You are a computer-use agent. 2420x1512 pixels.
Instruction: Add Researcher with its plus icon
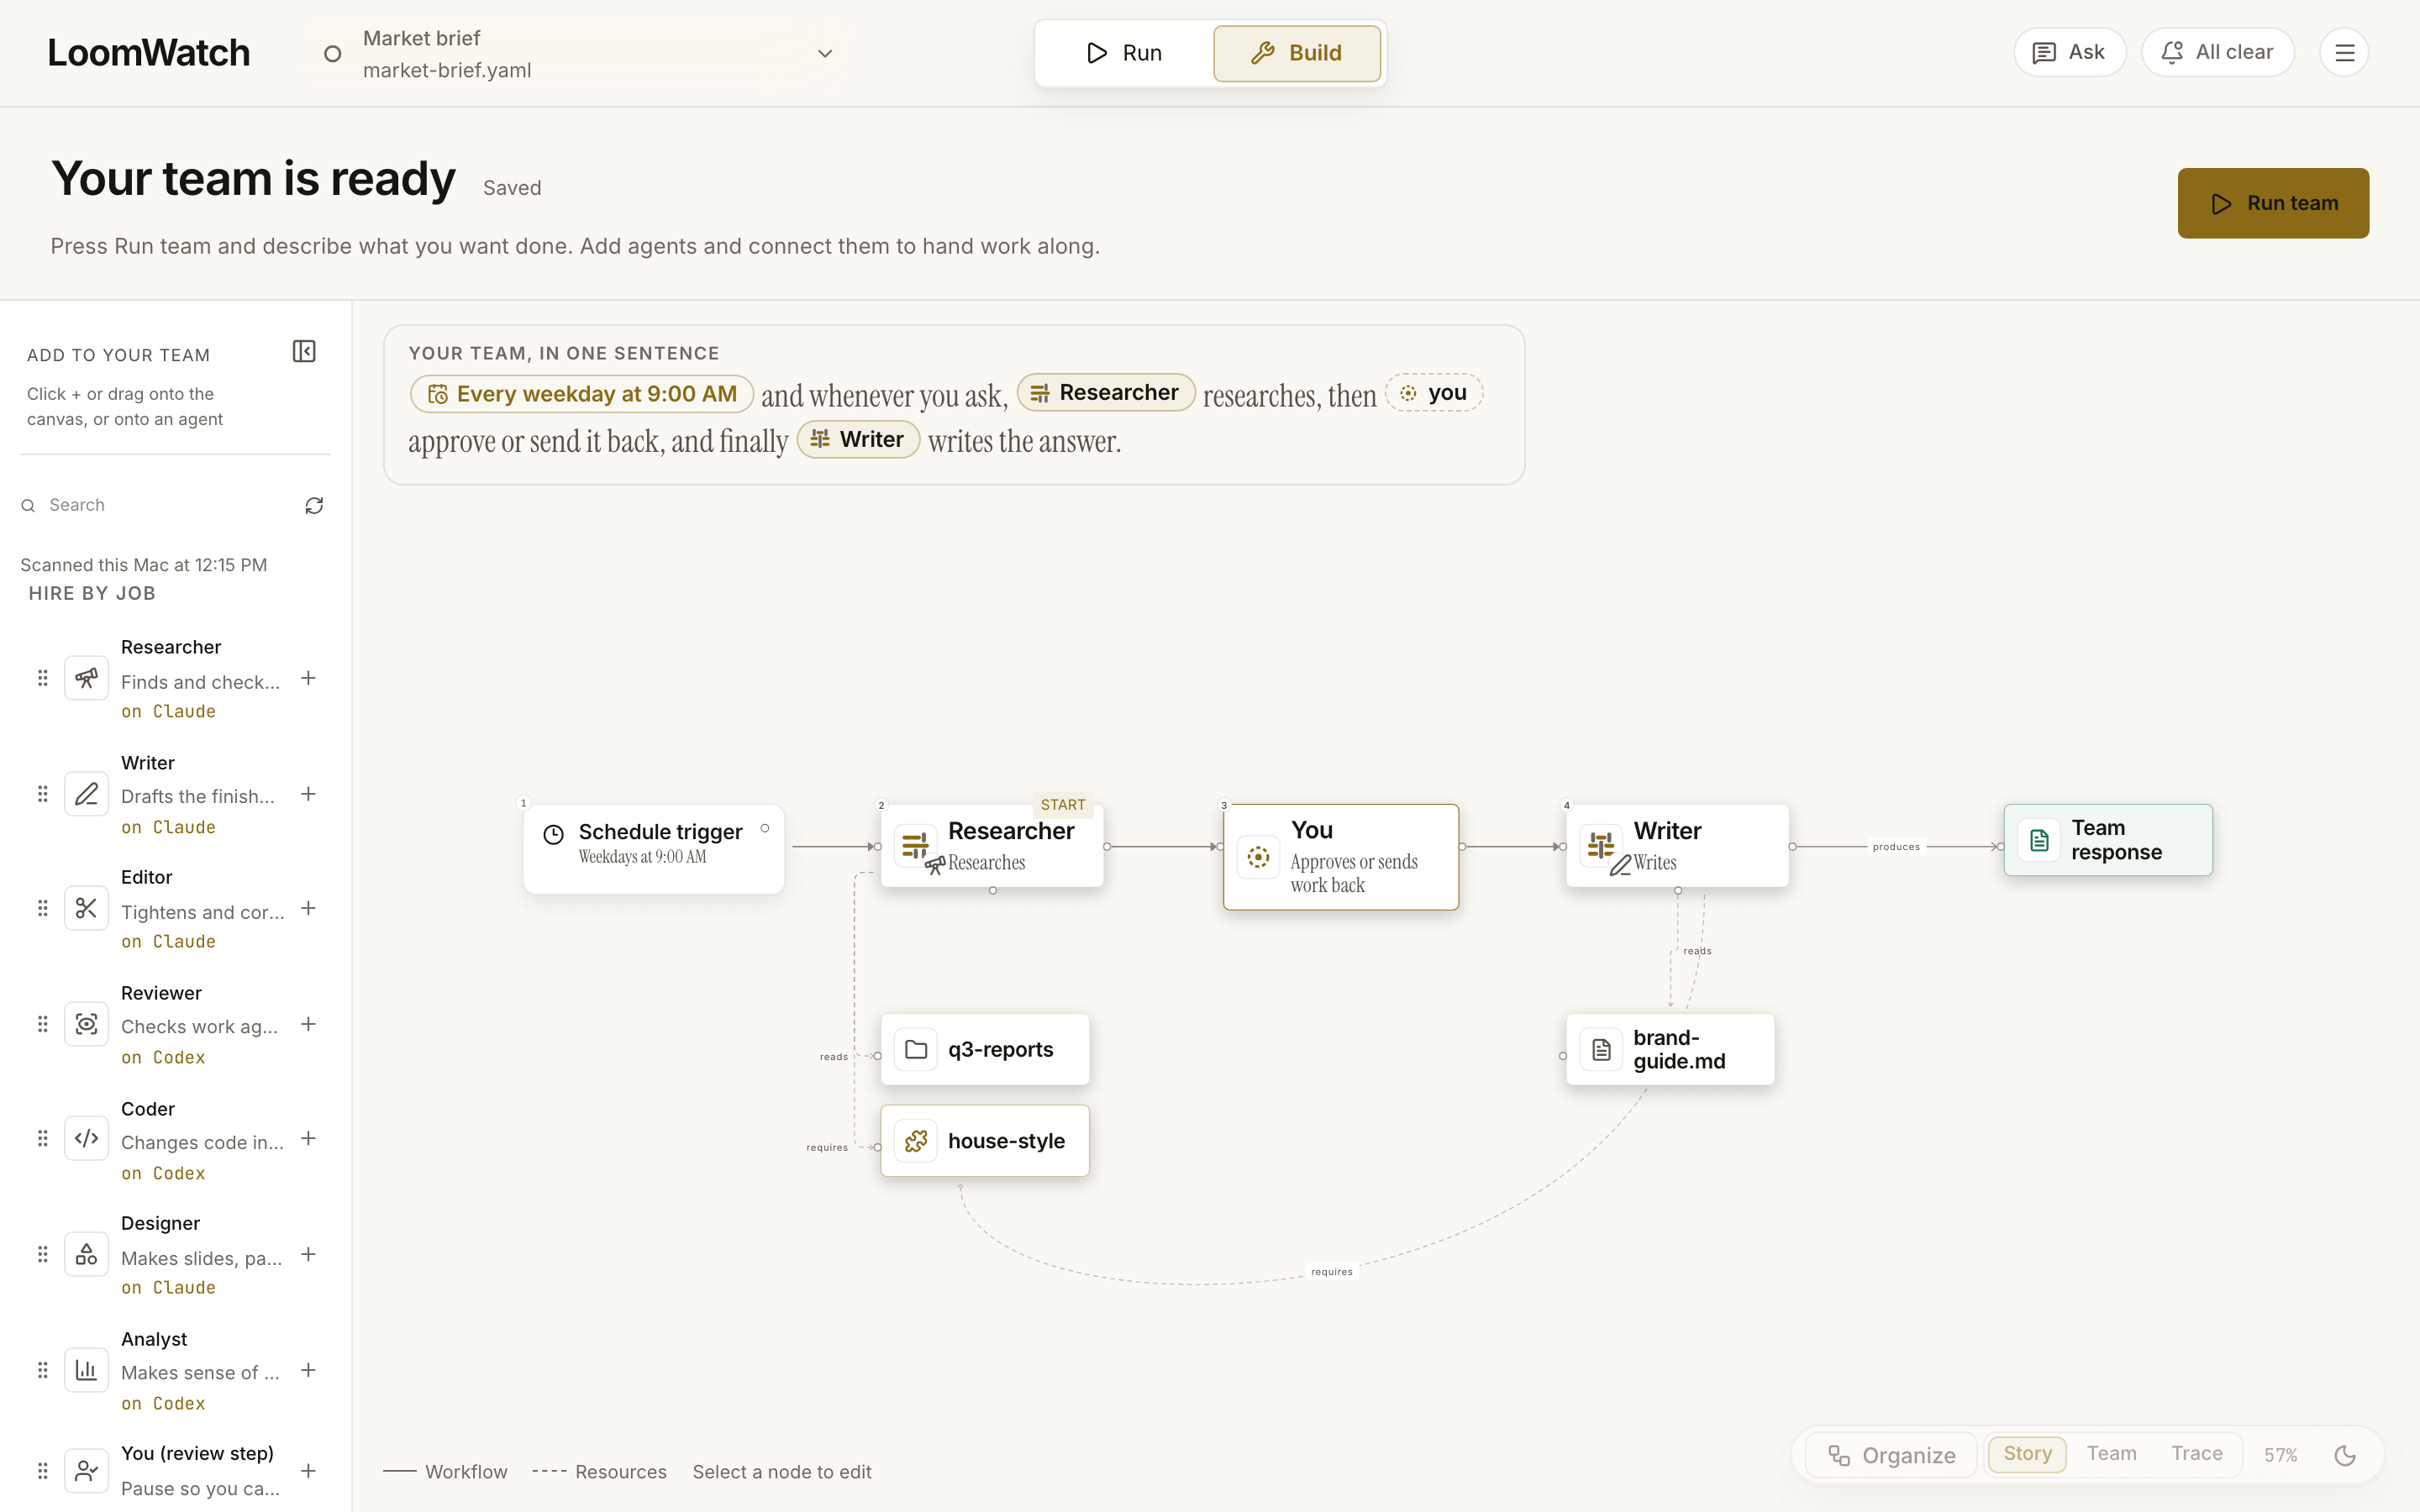(309, 678)
